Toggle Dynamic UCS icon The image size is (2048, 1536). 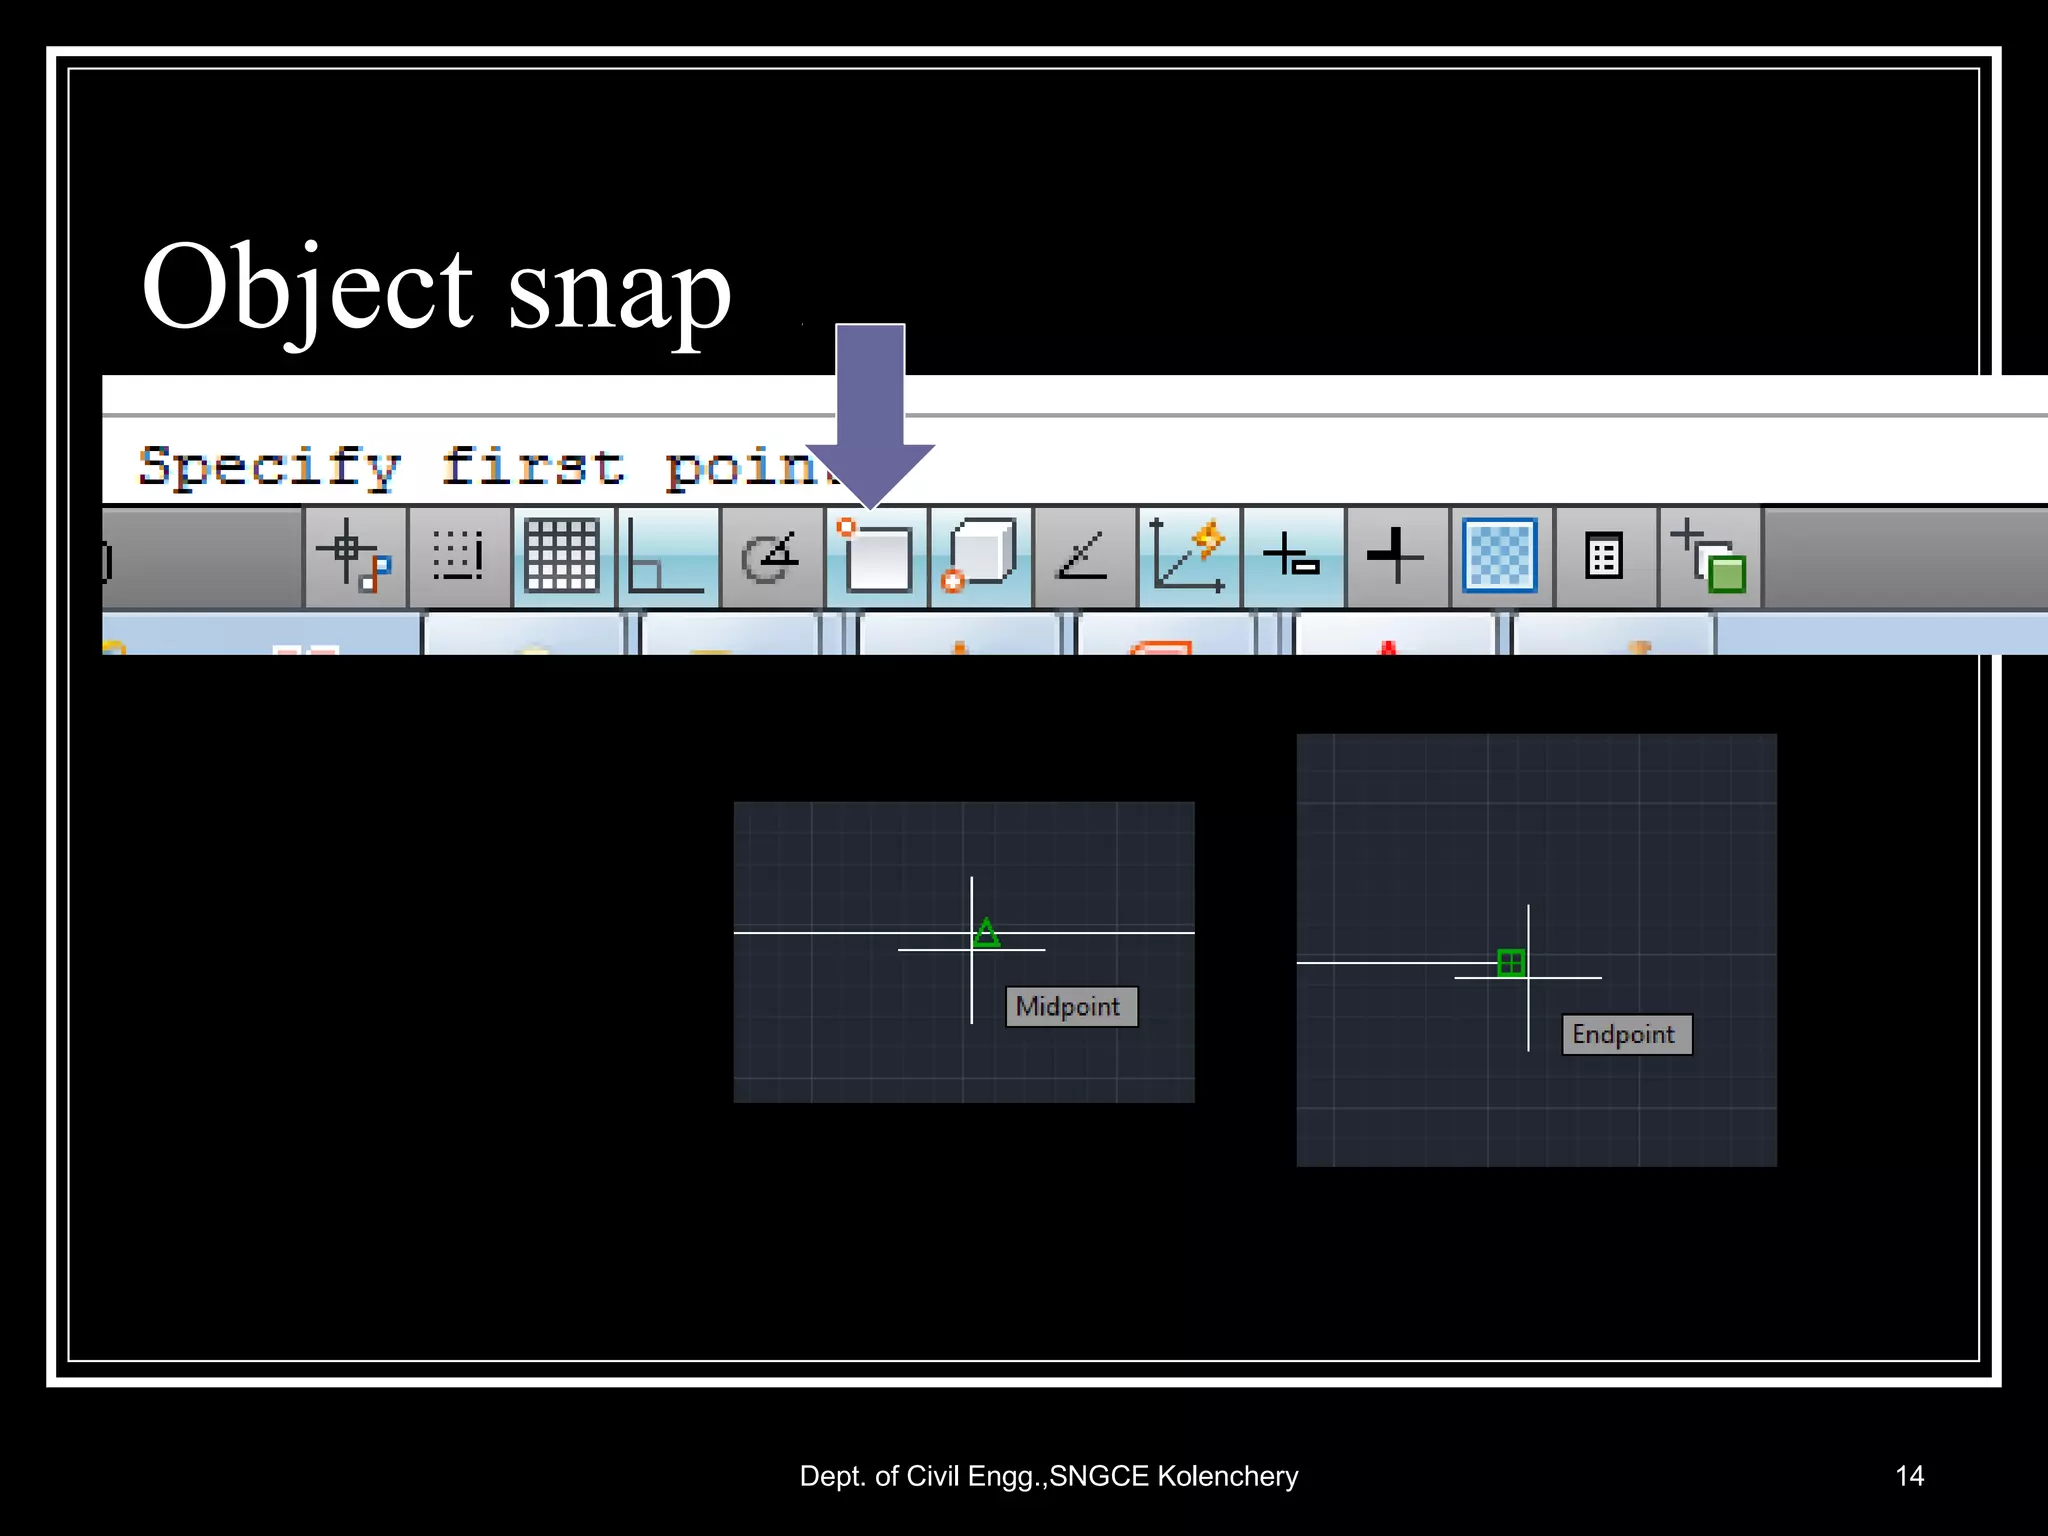[x=1189, y=557]
